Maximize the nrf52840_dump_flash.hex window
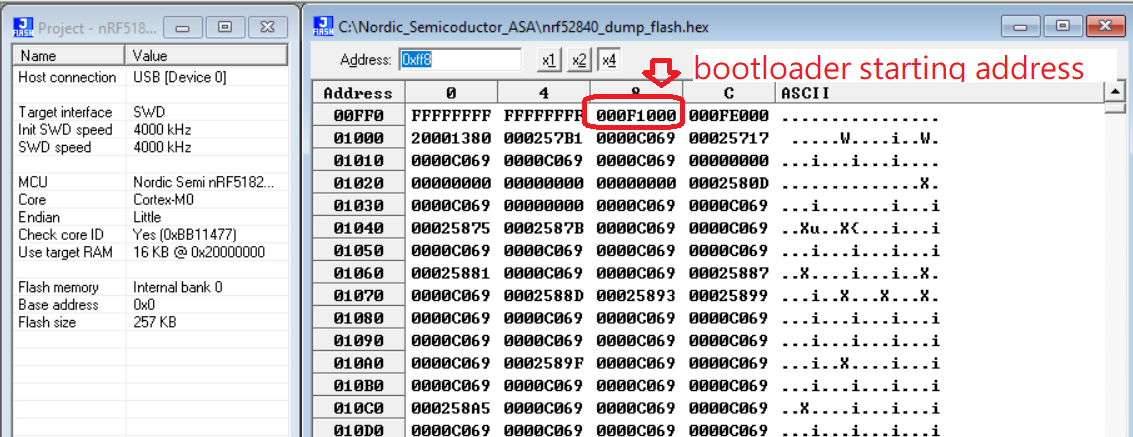 pyautogui.click(x=1063, y=26)
